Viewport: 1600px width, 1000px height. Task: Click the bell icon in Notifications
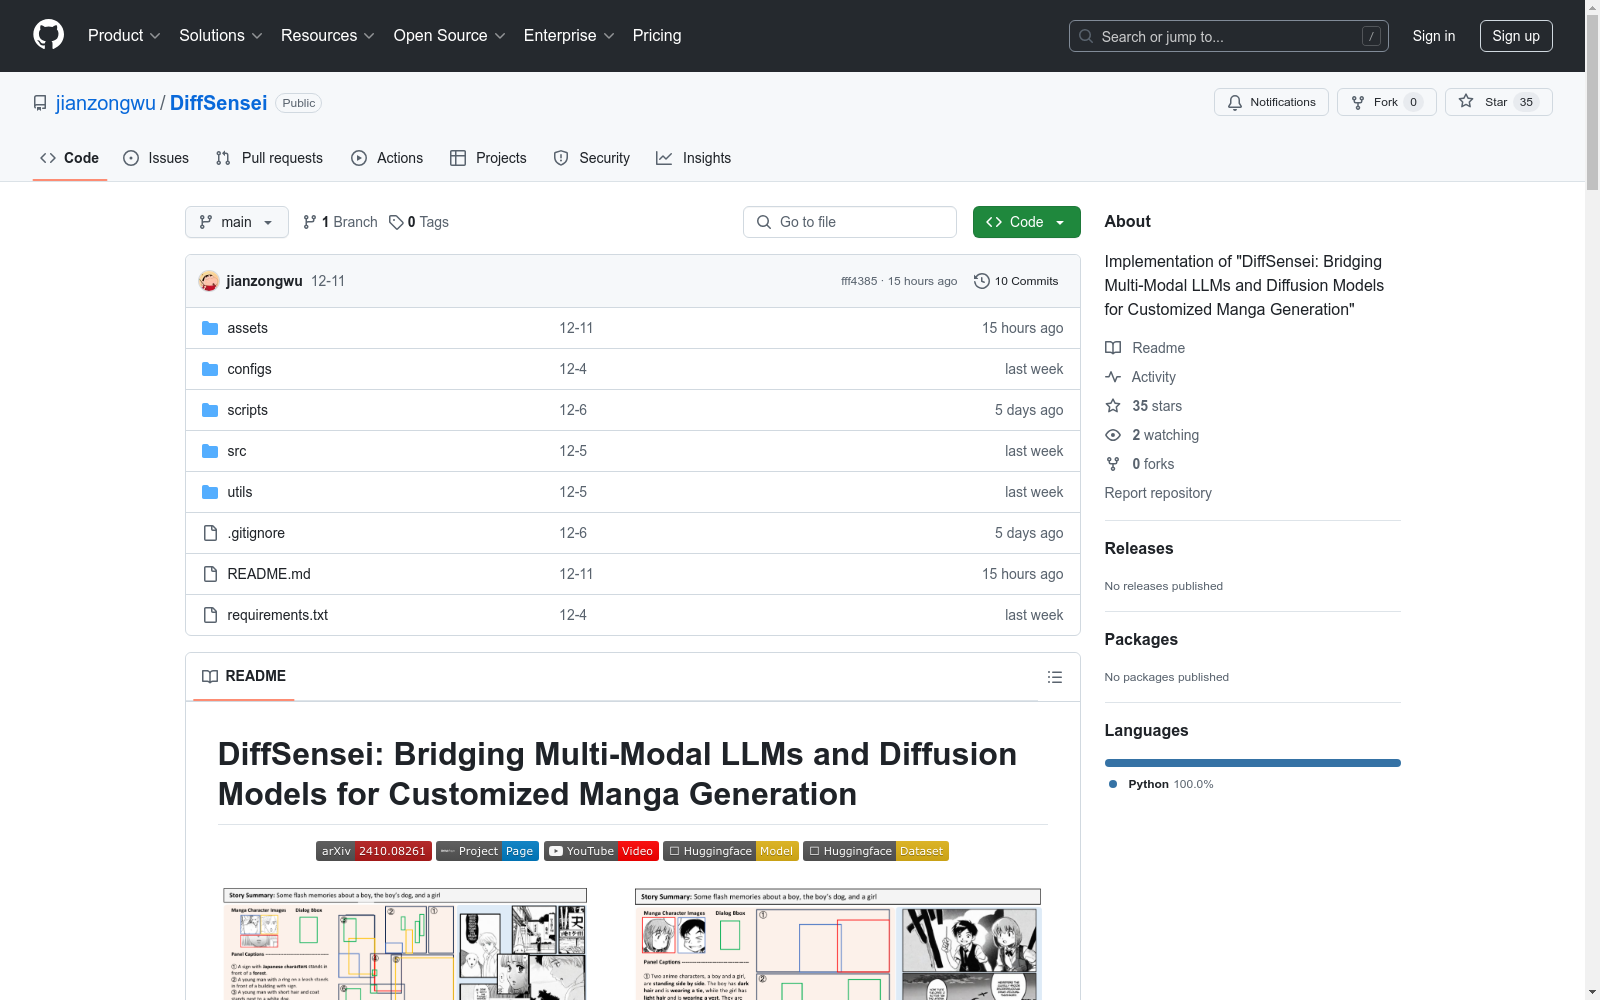(x=1235, y=102)
